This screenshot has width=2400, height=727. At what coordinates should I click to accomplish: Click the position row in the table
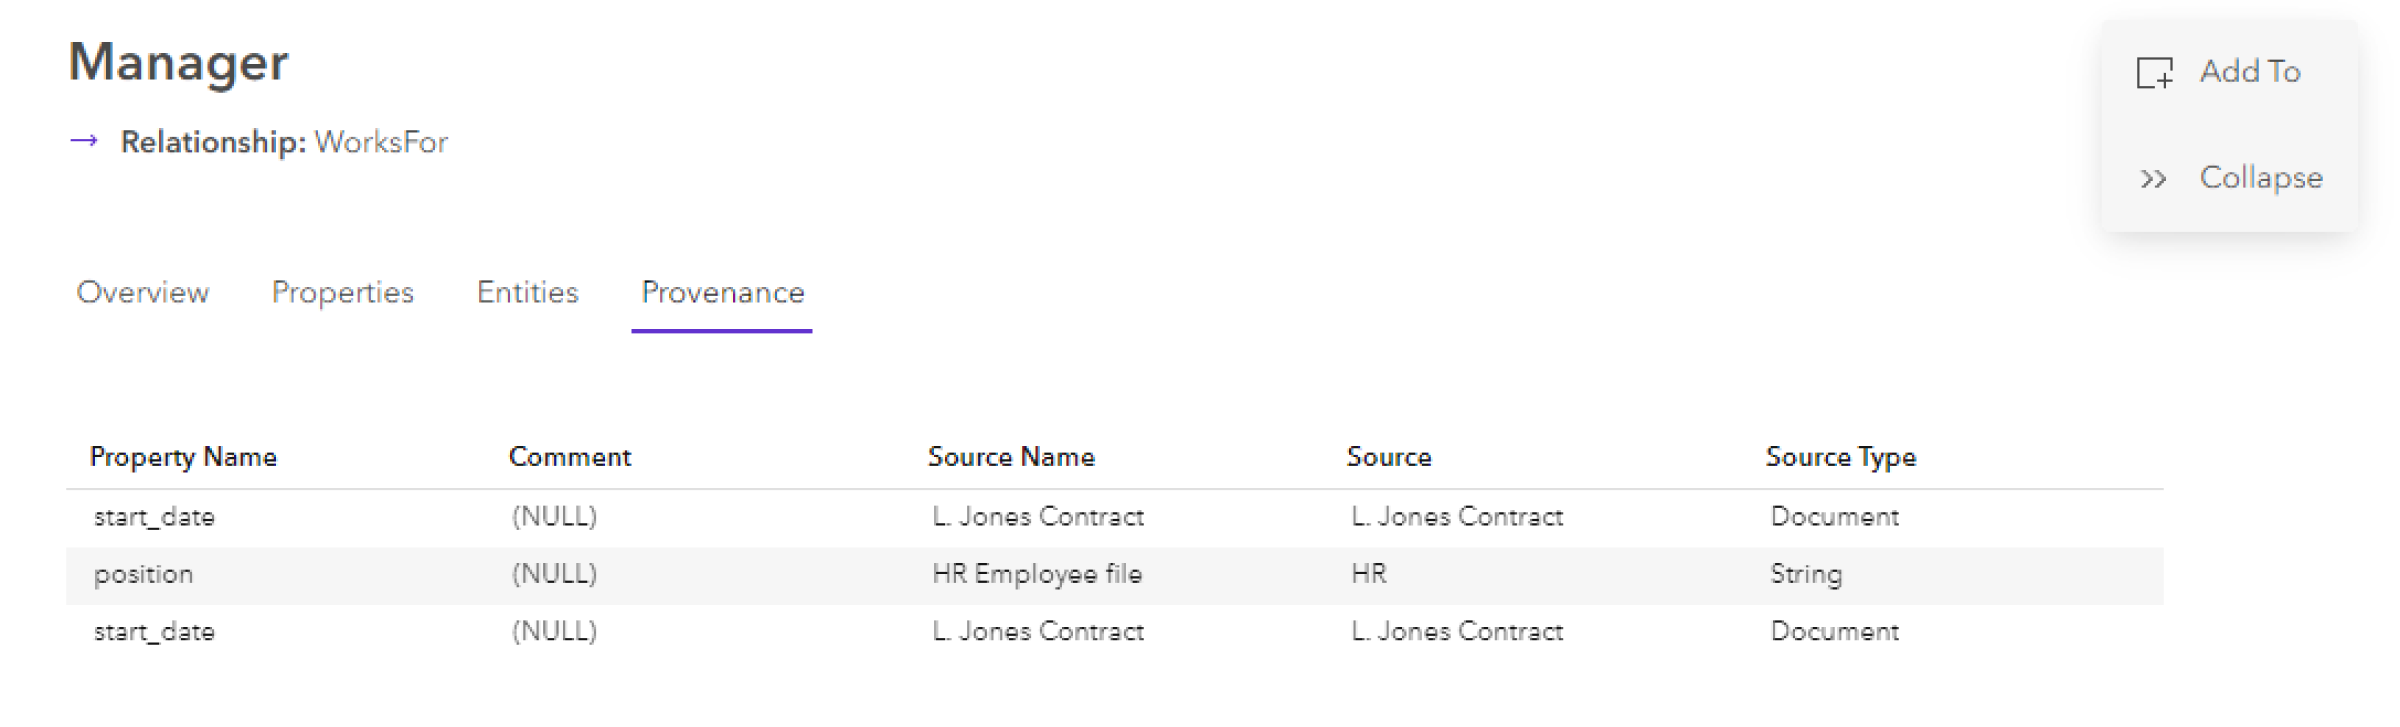point(144,574)
